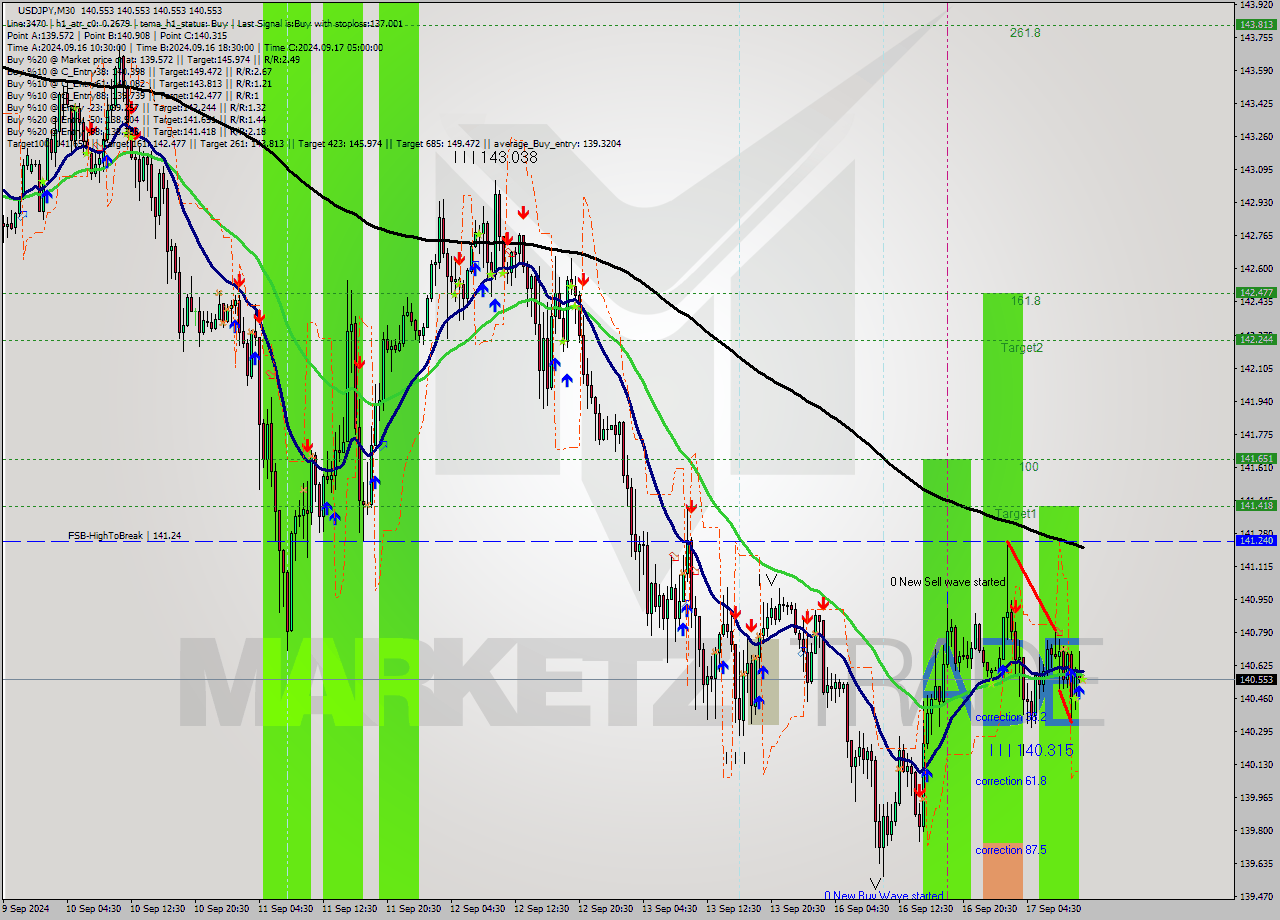Click the green 142.244 price tag
Screen dimensions: 1280x920
point(1256,339)
